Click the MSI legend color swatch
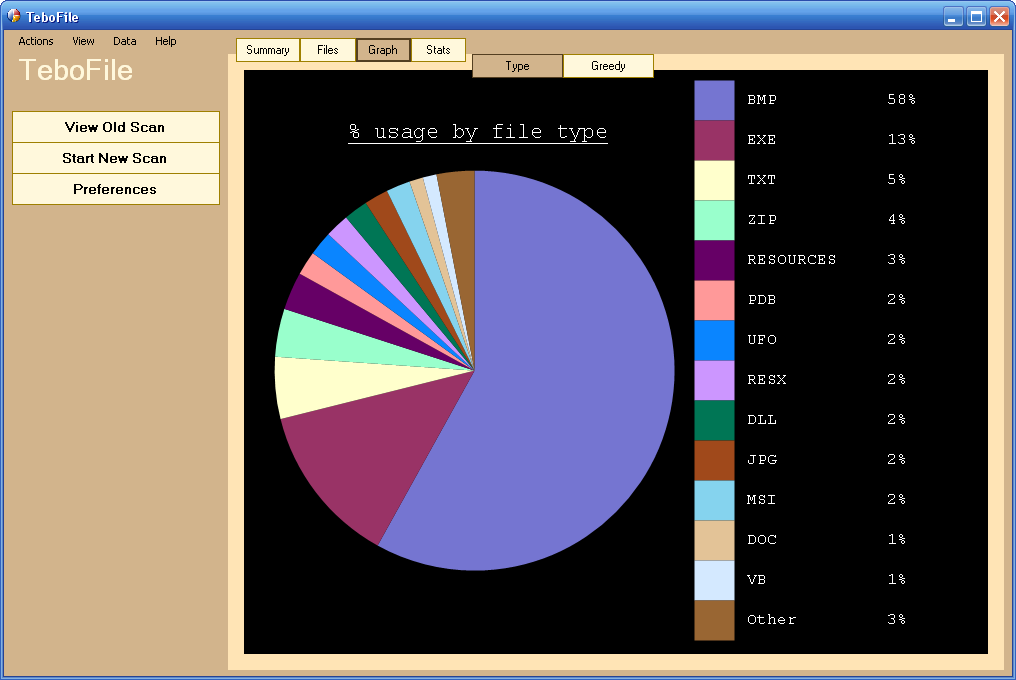The width and height of the screenshot is (1016, 680). click(x=714, y=500)
